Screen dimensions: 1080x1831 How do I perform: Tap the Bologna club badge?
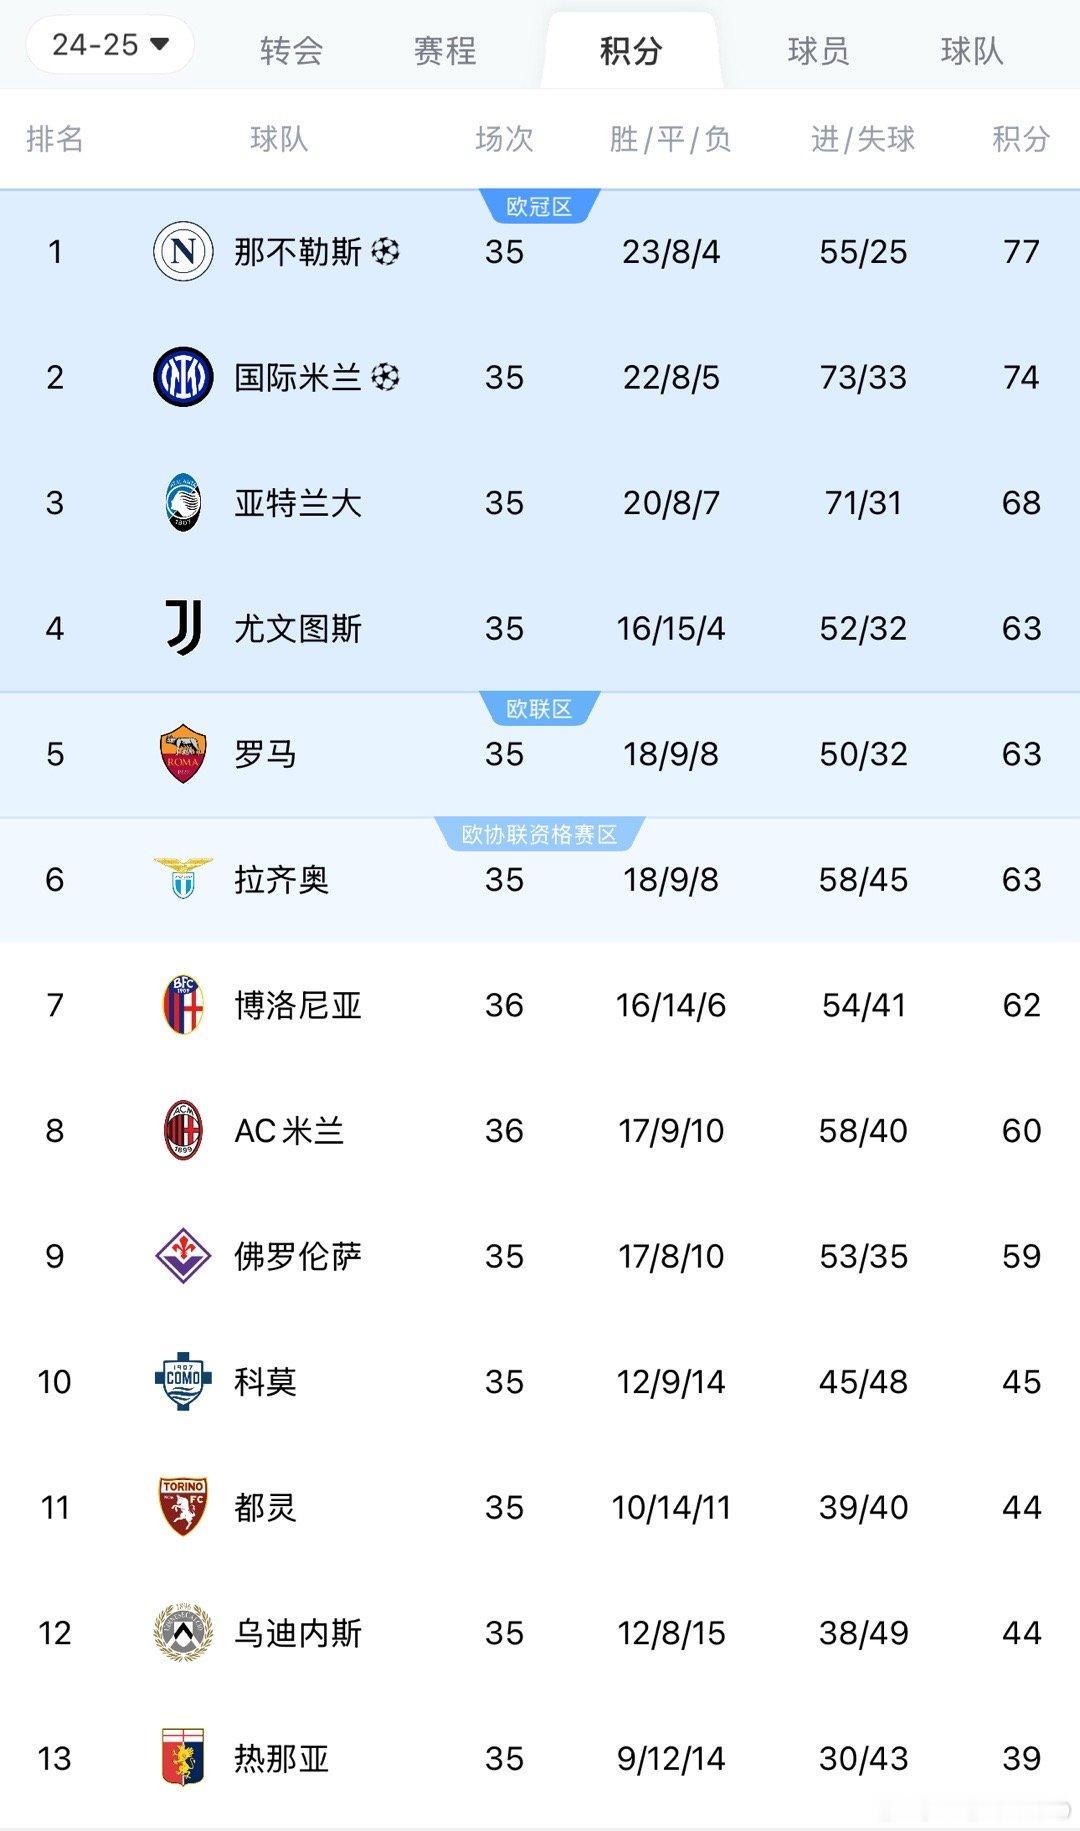click(183, 1004)
